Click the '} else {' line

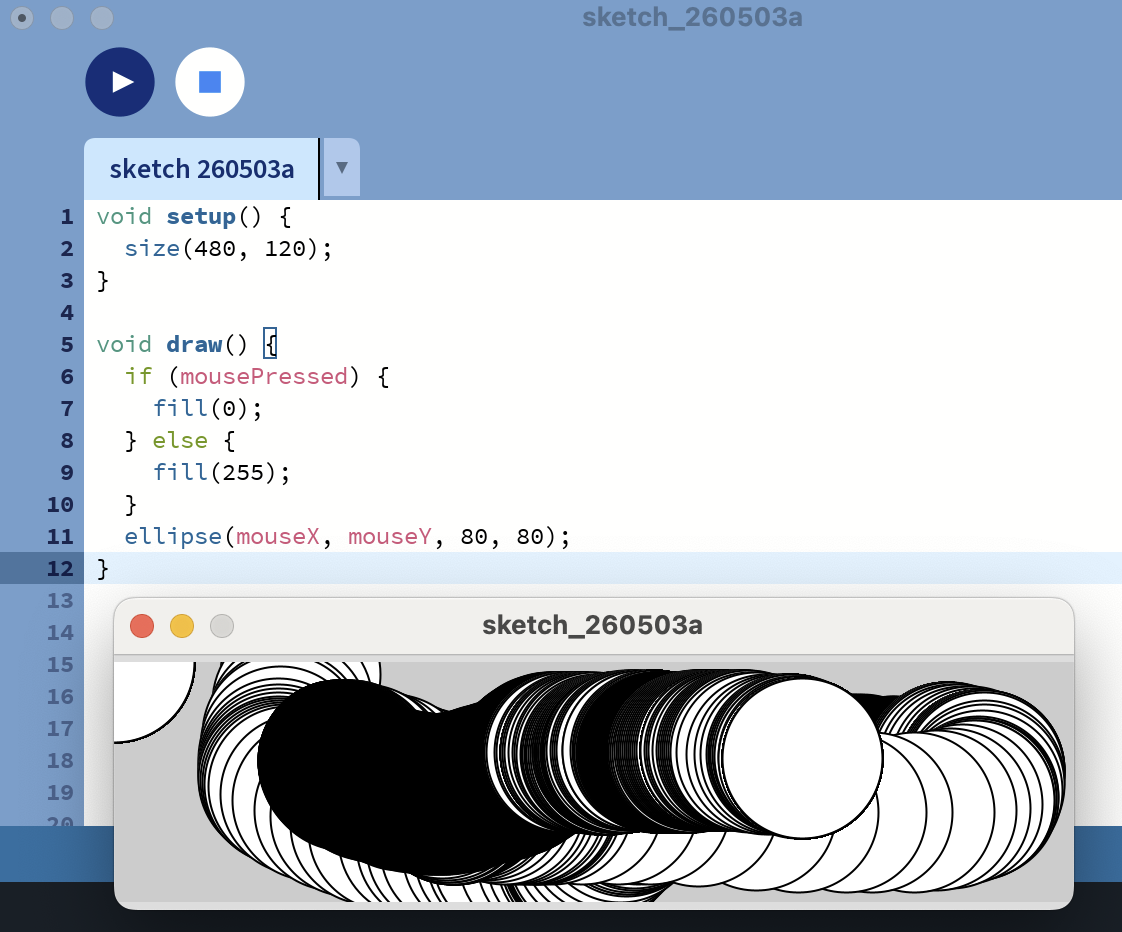tap(180, 440)
